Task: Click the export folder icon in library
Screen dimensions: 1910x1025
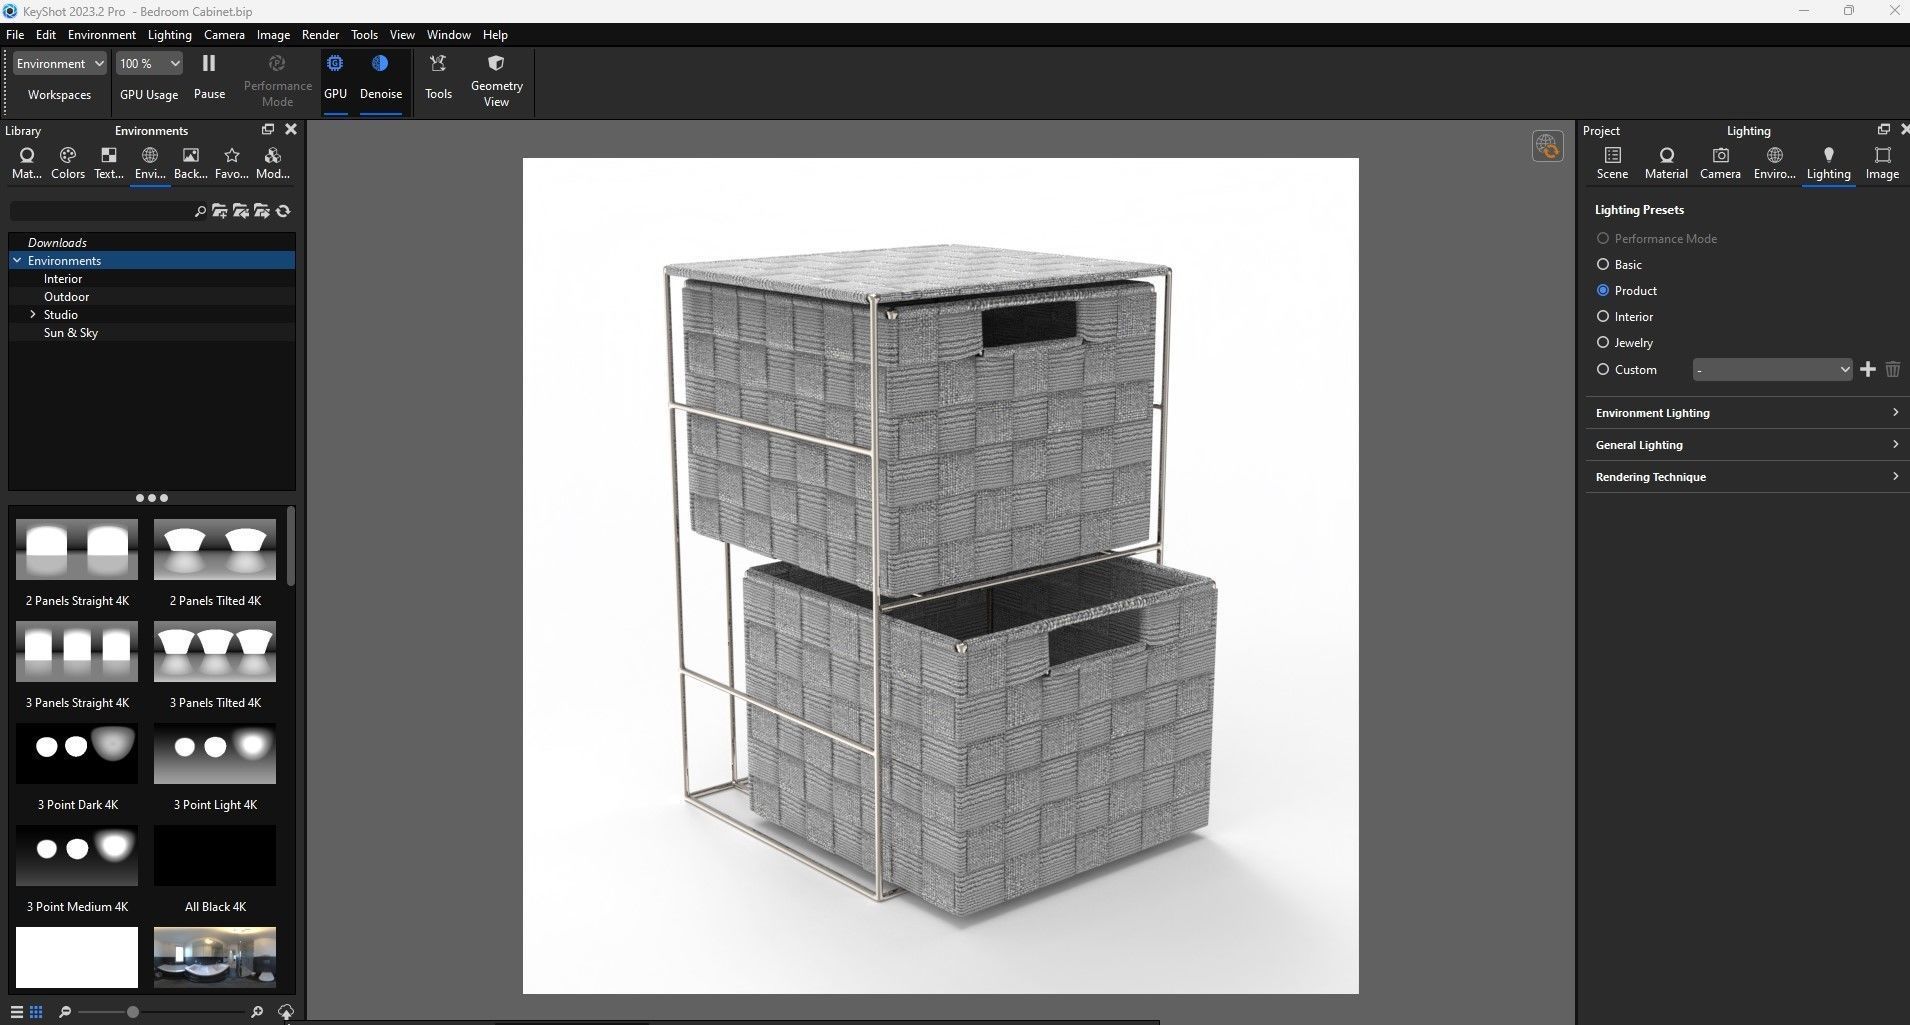Action: tap(261, 211)
